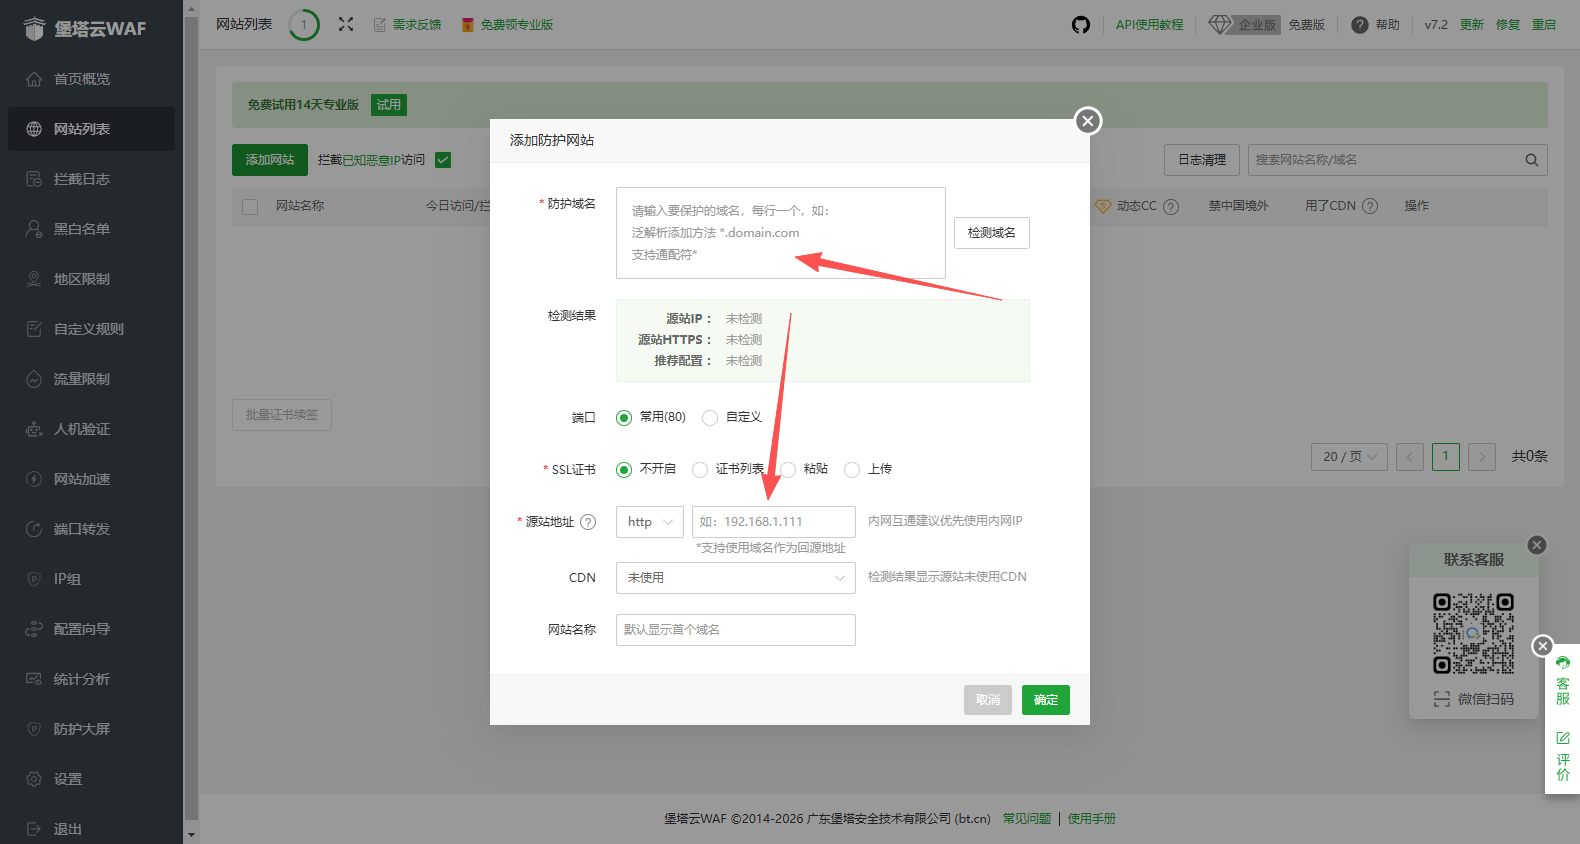Click the 取消 cancel button

click(988, 700)
